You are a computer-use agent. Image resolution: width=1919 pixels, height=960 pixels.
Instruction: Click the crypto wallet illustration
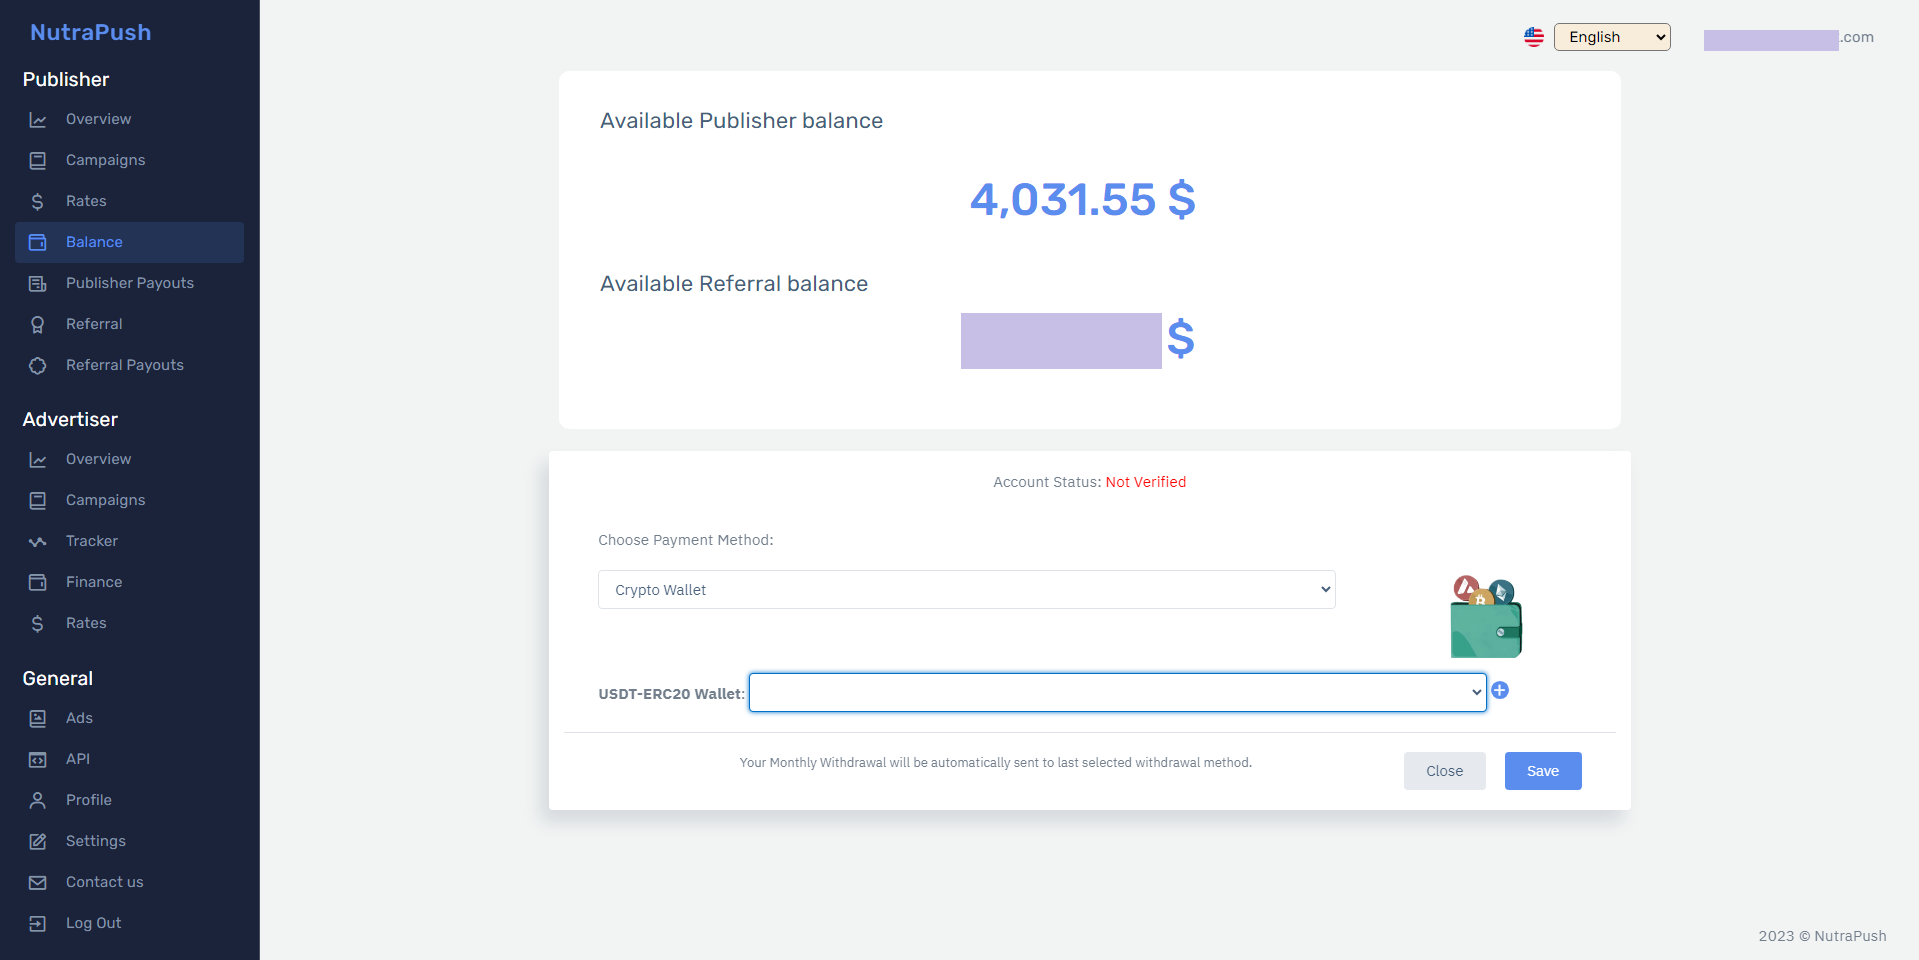click(x=1485, y=617)
